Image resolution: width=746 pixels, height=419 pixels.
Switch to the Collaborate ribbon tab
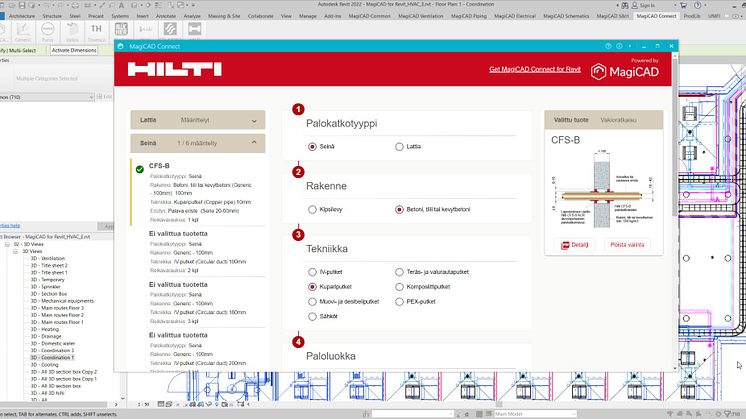tap(261, 16)
